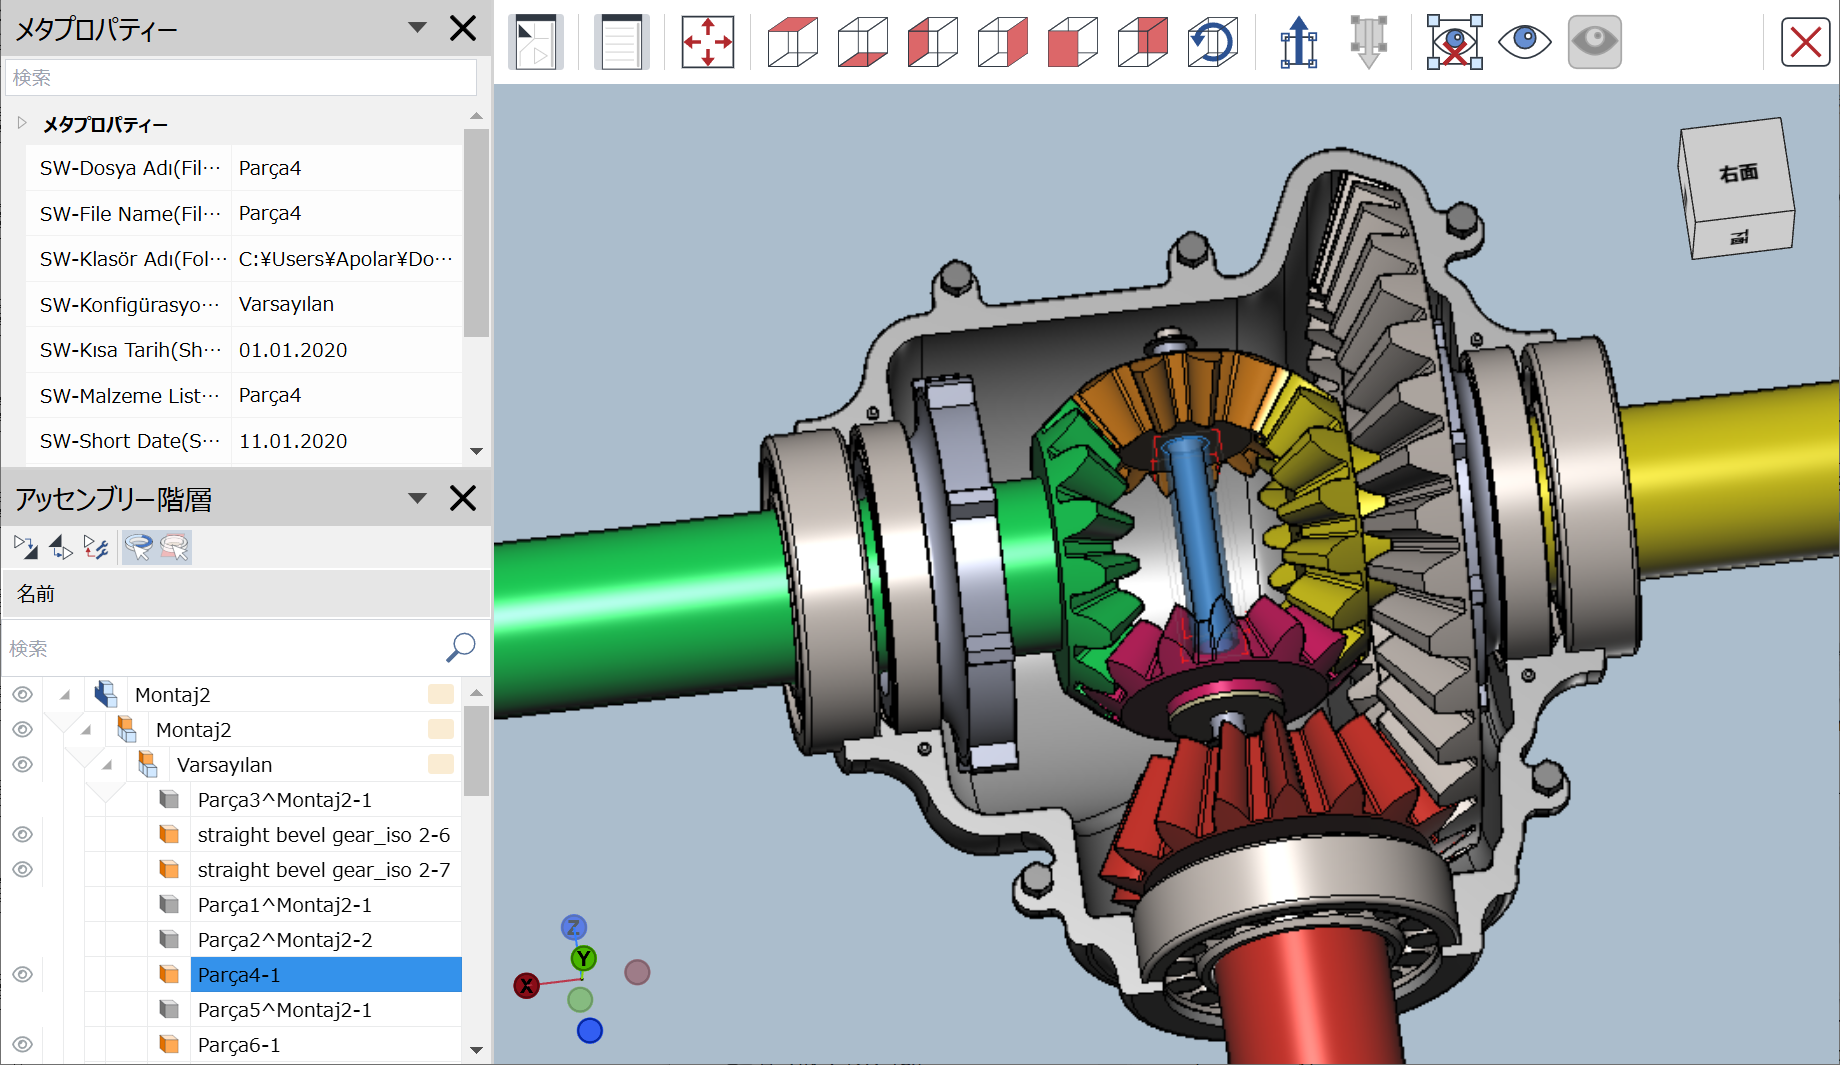Select Parça3^Montaj2-1 in tree
Viewport: 1840px width, 1065px height.
[285, 800]
